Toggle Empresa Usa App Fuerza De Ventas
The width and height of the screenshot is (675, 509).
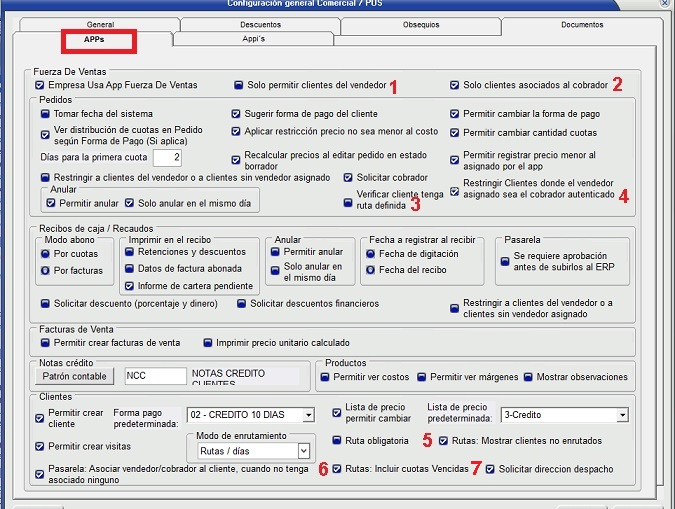40,86
